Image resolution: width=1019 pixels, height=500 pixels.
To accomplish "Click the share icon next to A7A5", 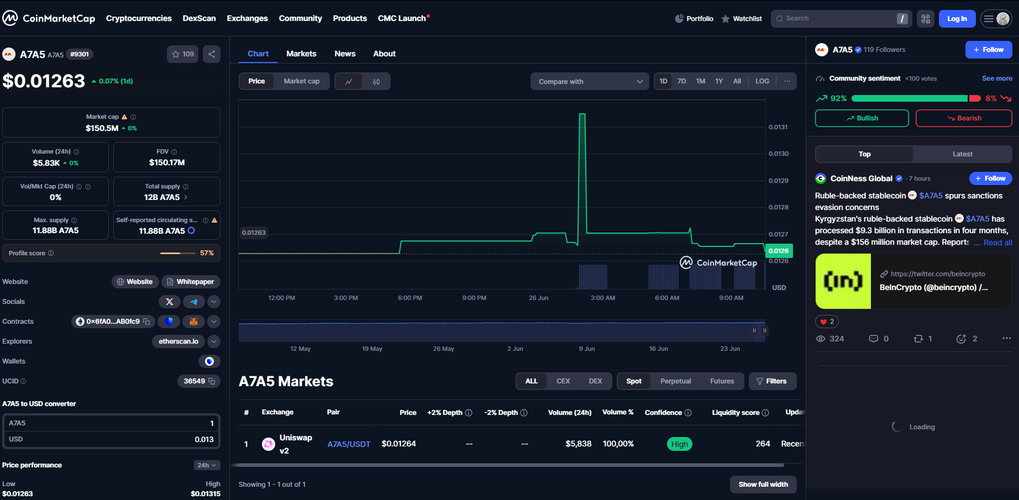I will point(211,54).
